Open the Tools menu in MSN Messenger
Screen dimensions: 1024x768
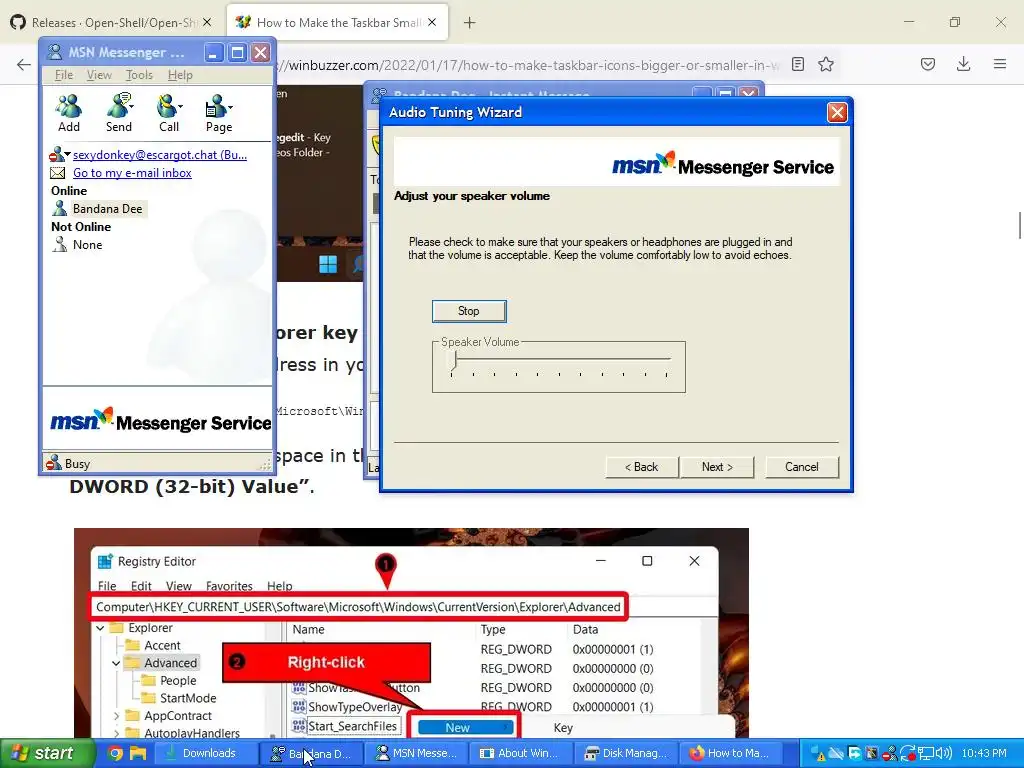tap(139, 75)
